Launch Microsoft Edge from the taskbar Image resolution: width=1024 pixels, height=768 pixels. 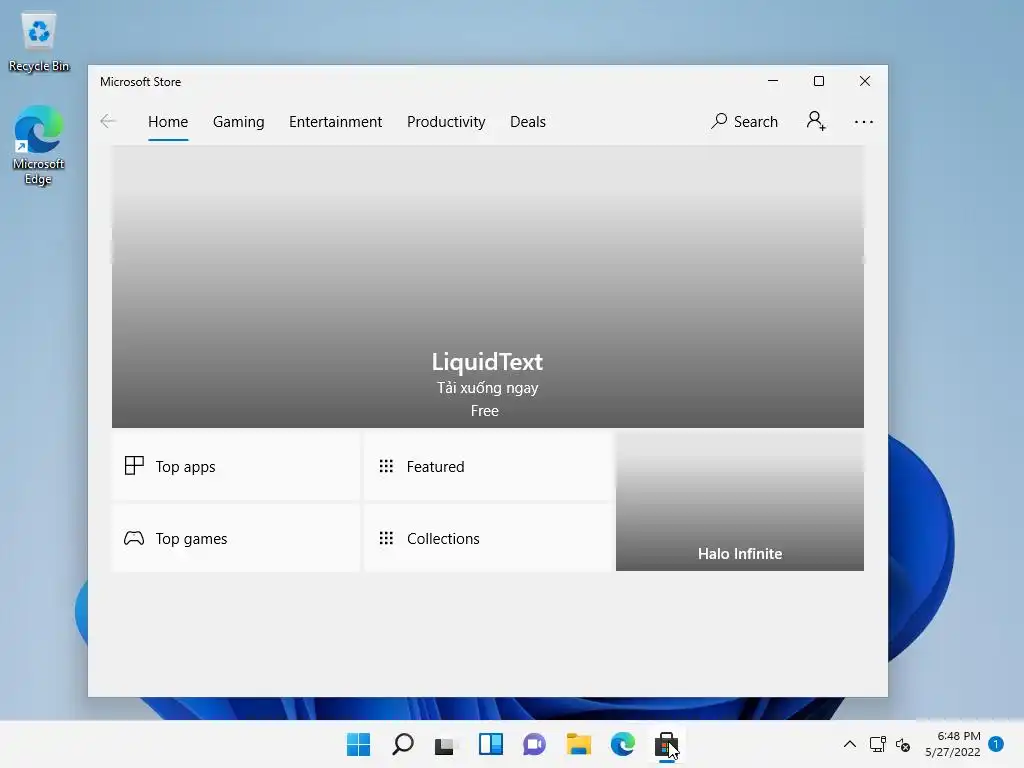point(622,744)
